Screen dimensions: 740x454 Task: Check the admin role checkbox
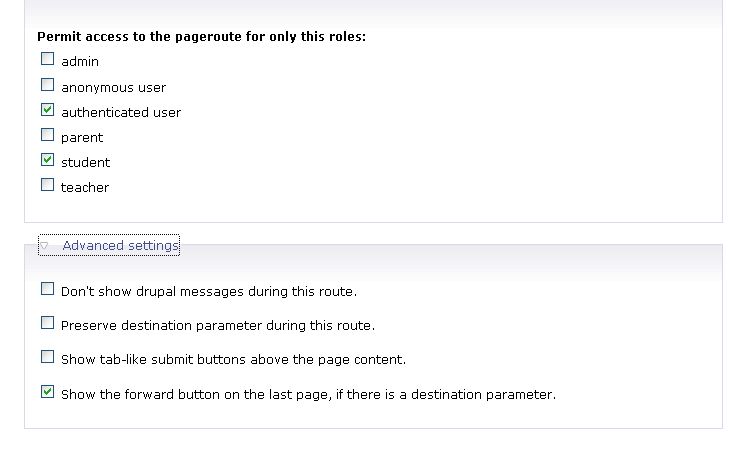(47, 59)
